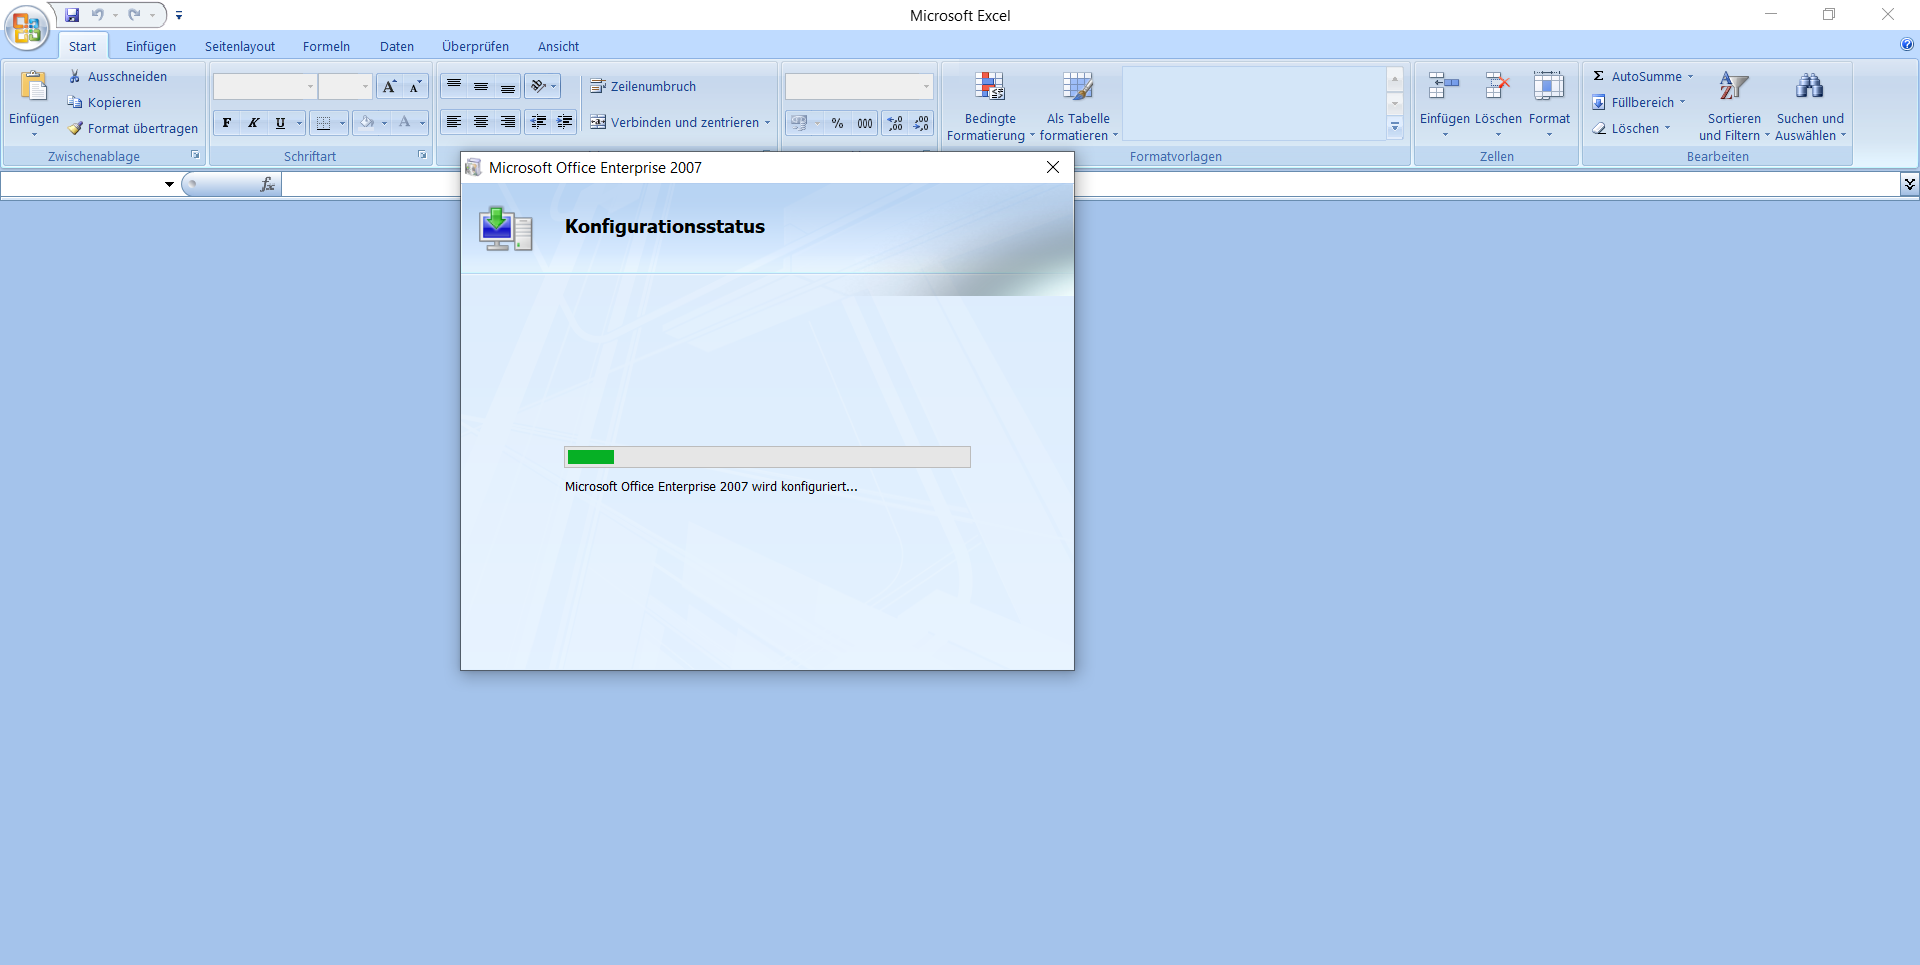The image size is (1920, 965).
Task: Click the fill color bucket icon
Action: point(367,123)
